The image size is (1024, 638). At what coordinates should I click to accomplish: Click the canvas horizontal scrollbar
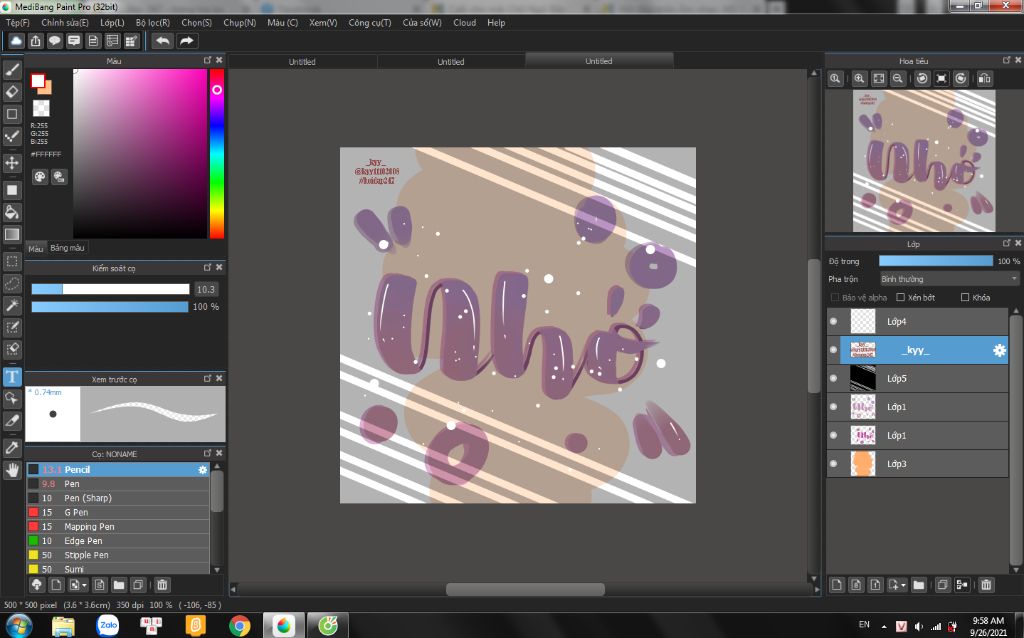coord(525,589)
